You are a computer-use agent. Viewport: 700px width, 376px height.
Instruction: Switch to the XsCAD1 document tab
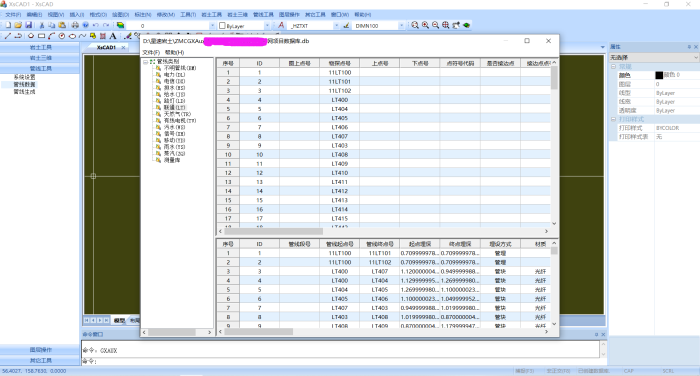(106, 47)
